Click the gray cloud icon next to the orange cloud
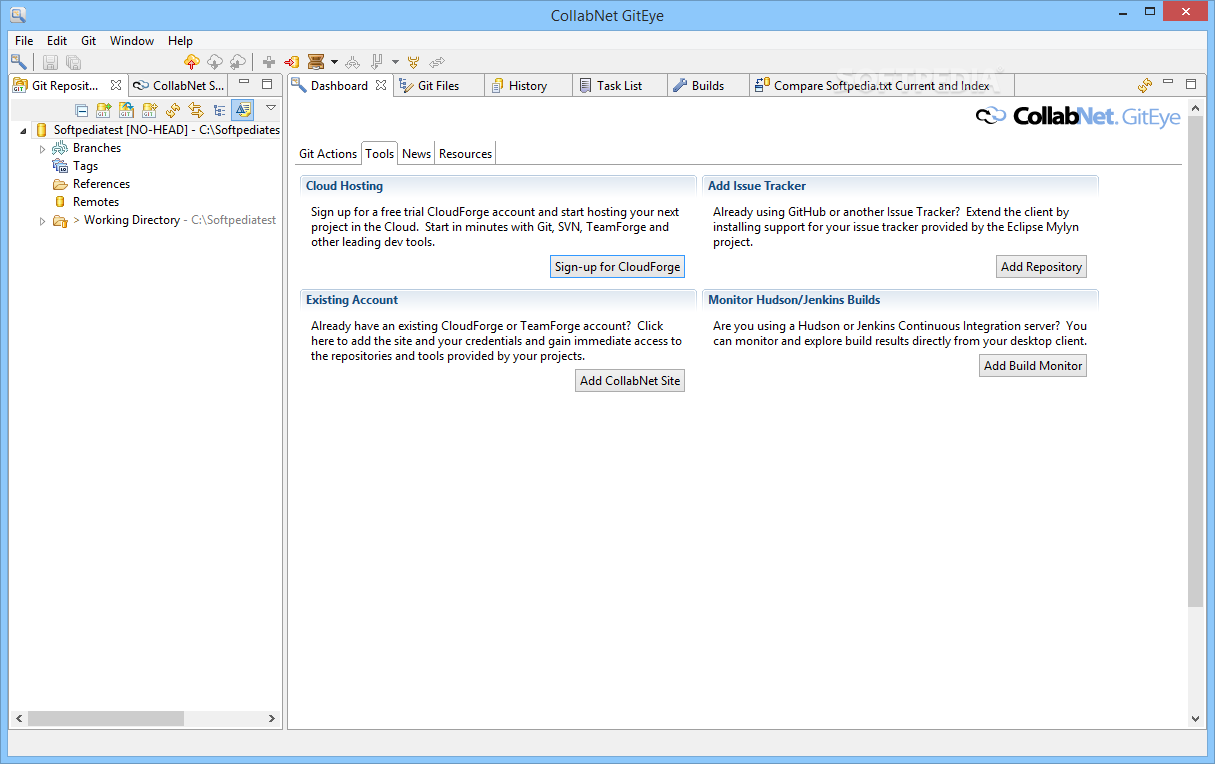 (x=214, y=62)
